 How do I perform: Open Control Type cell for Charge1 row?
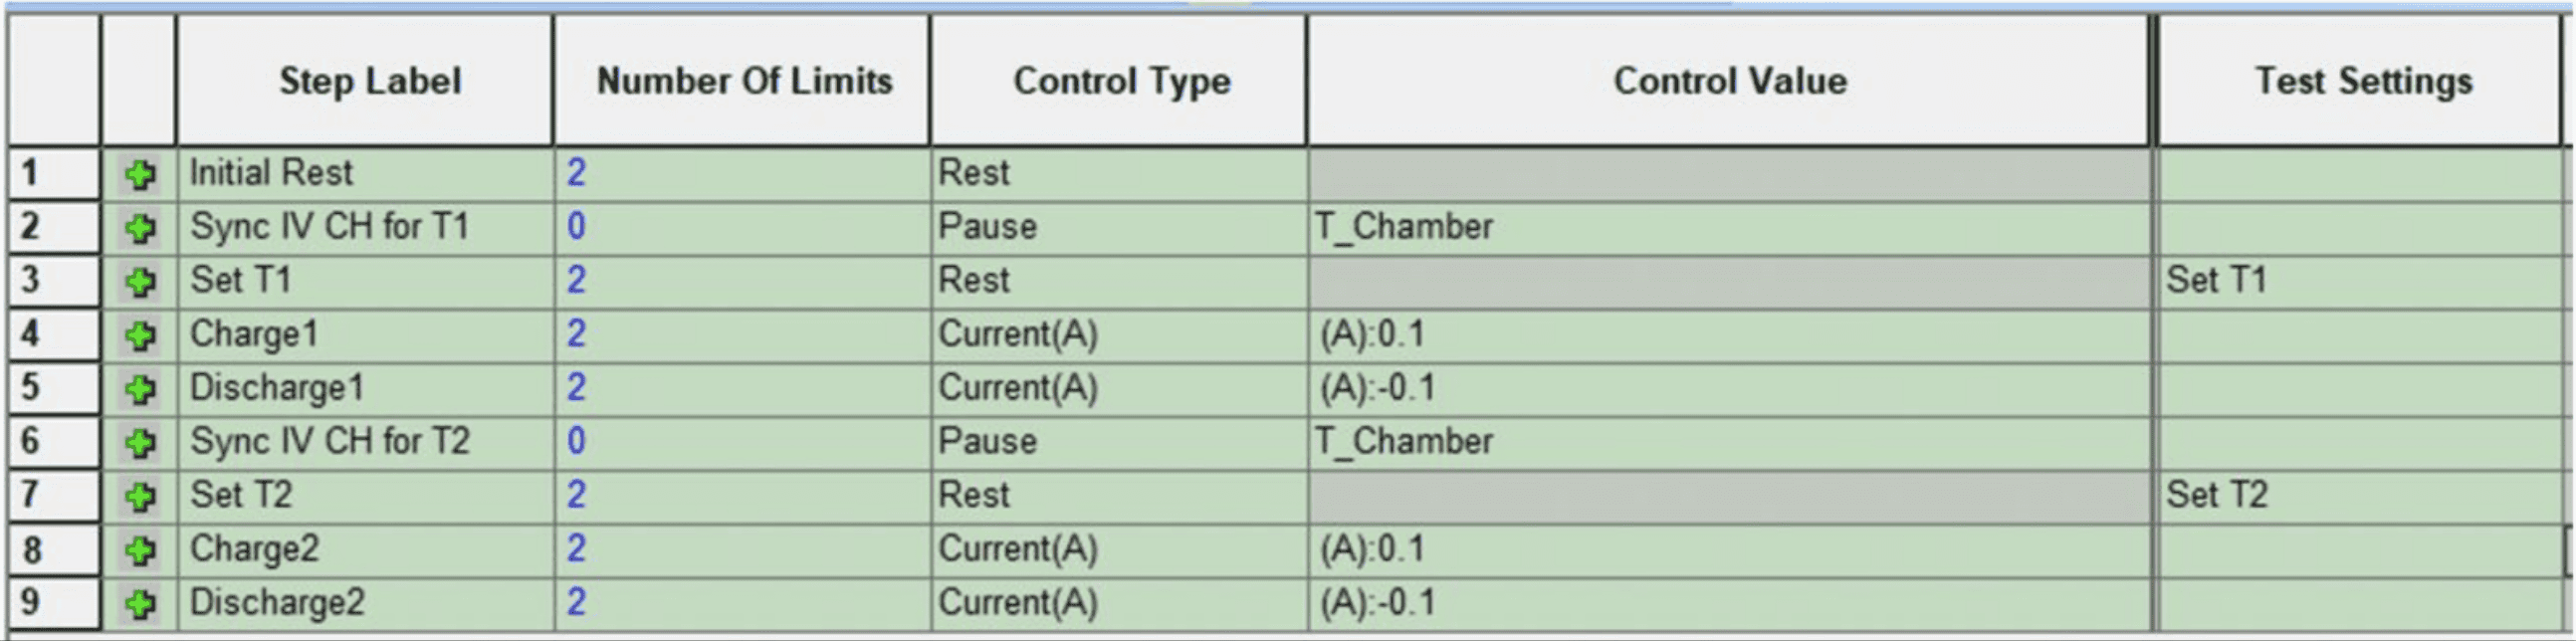[1018, 334]
